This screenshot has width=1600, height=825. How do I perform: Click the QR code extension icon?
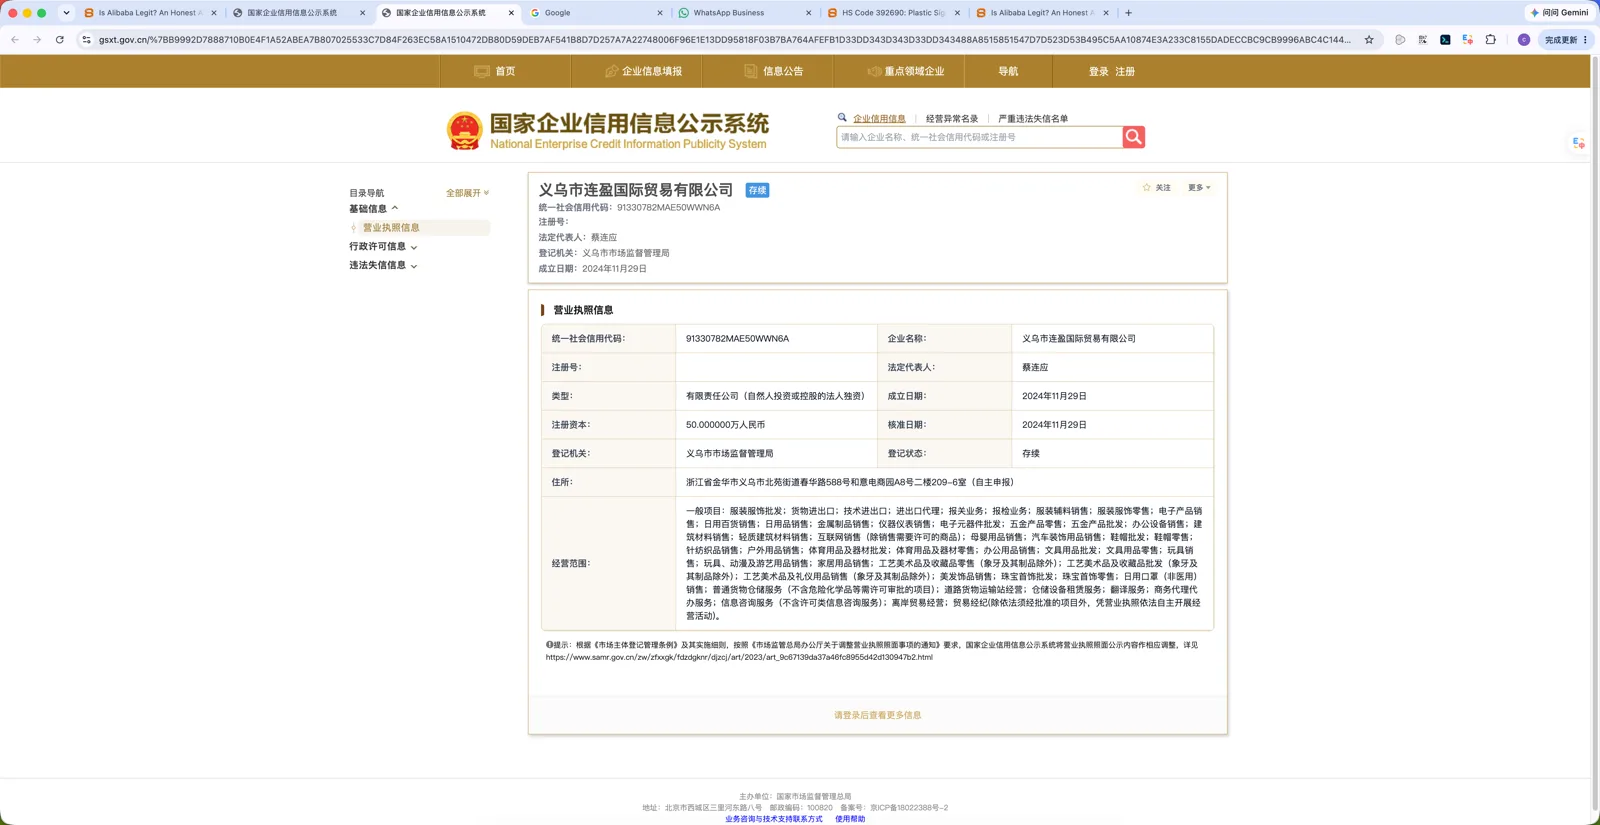coord(1423,40)
